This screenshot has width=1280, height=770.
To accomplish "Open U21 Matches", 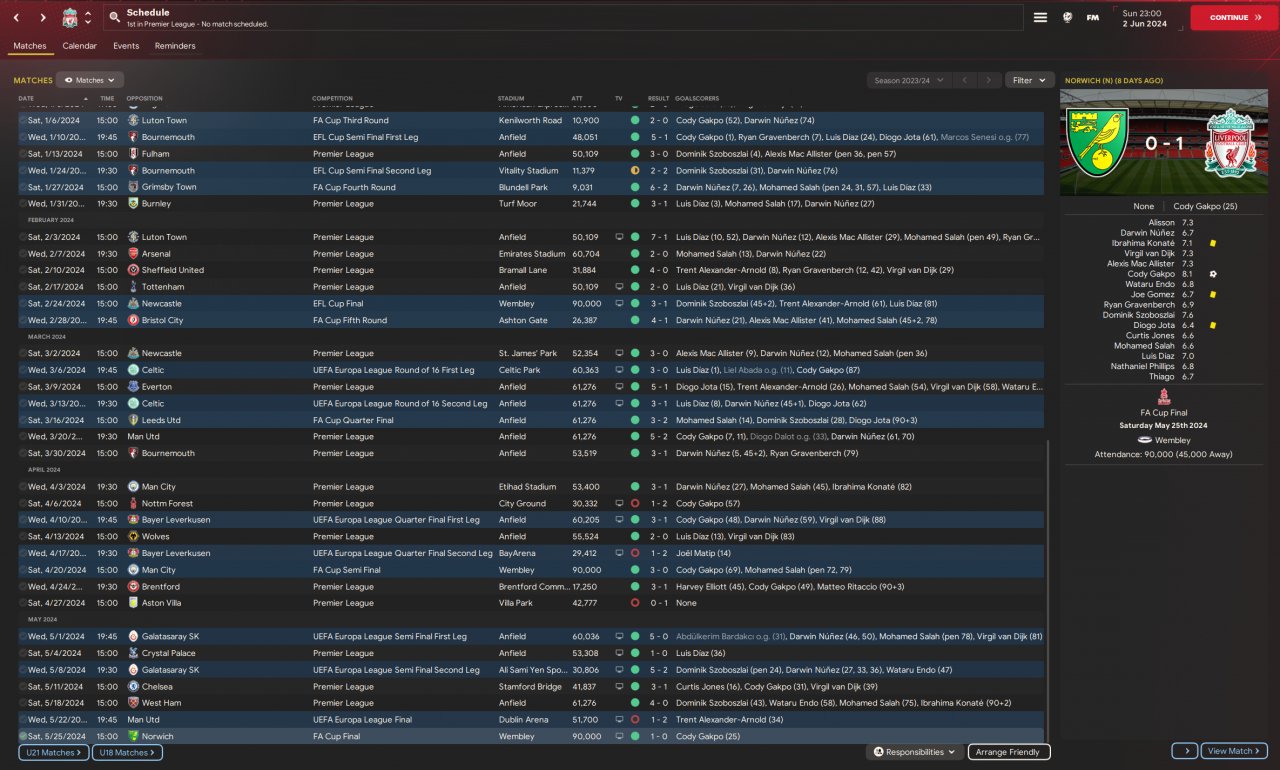I will pos(53,752).
